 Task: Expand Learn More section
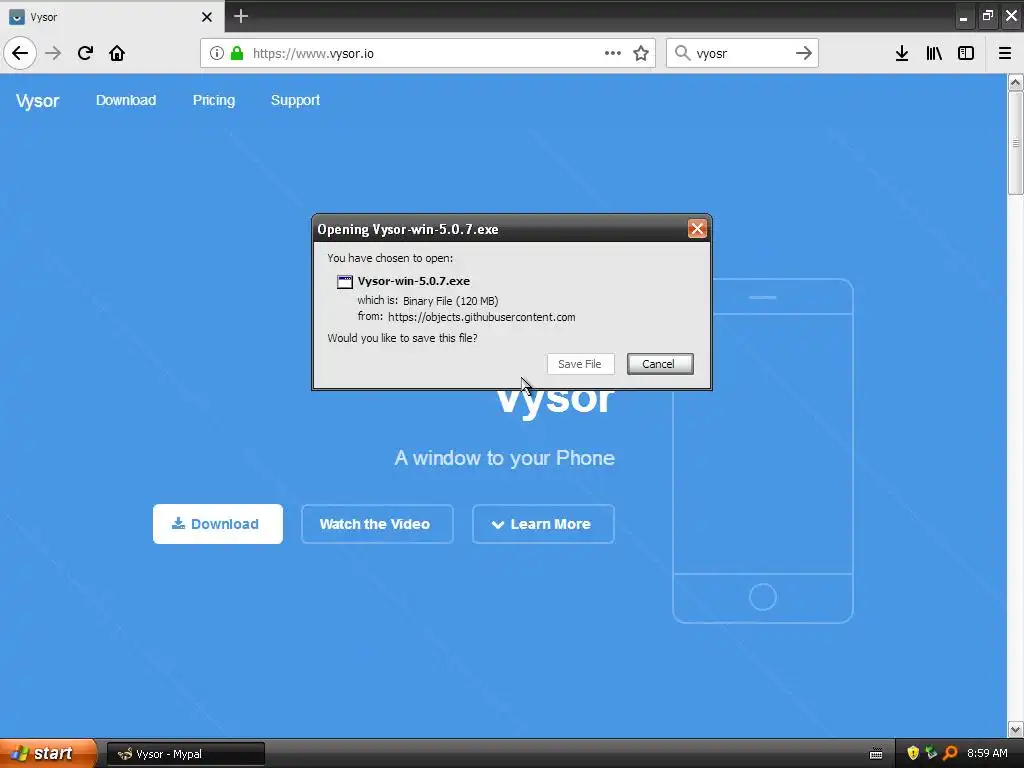[x=543, y=524]
